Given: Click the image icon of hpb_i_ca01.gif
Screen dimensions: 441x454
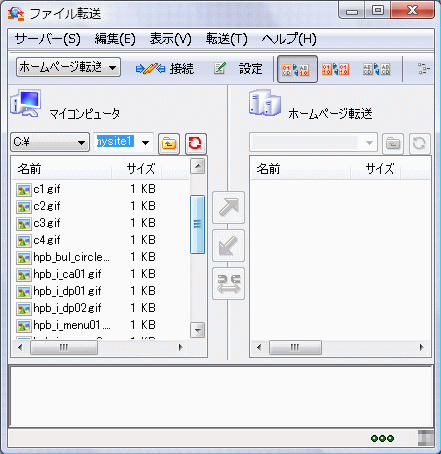Looking at the screenshot, I should pyautogui.click(x=23, y=275).
